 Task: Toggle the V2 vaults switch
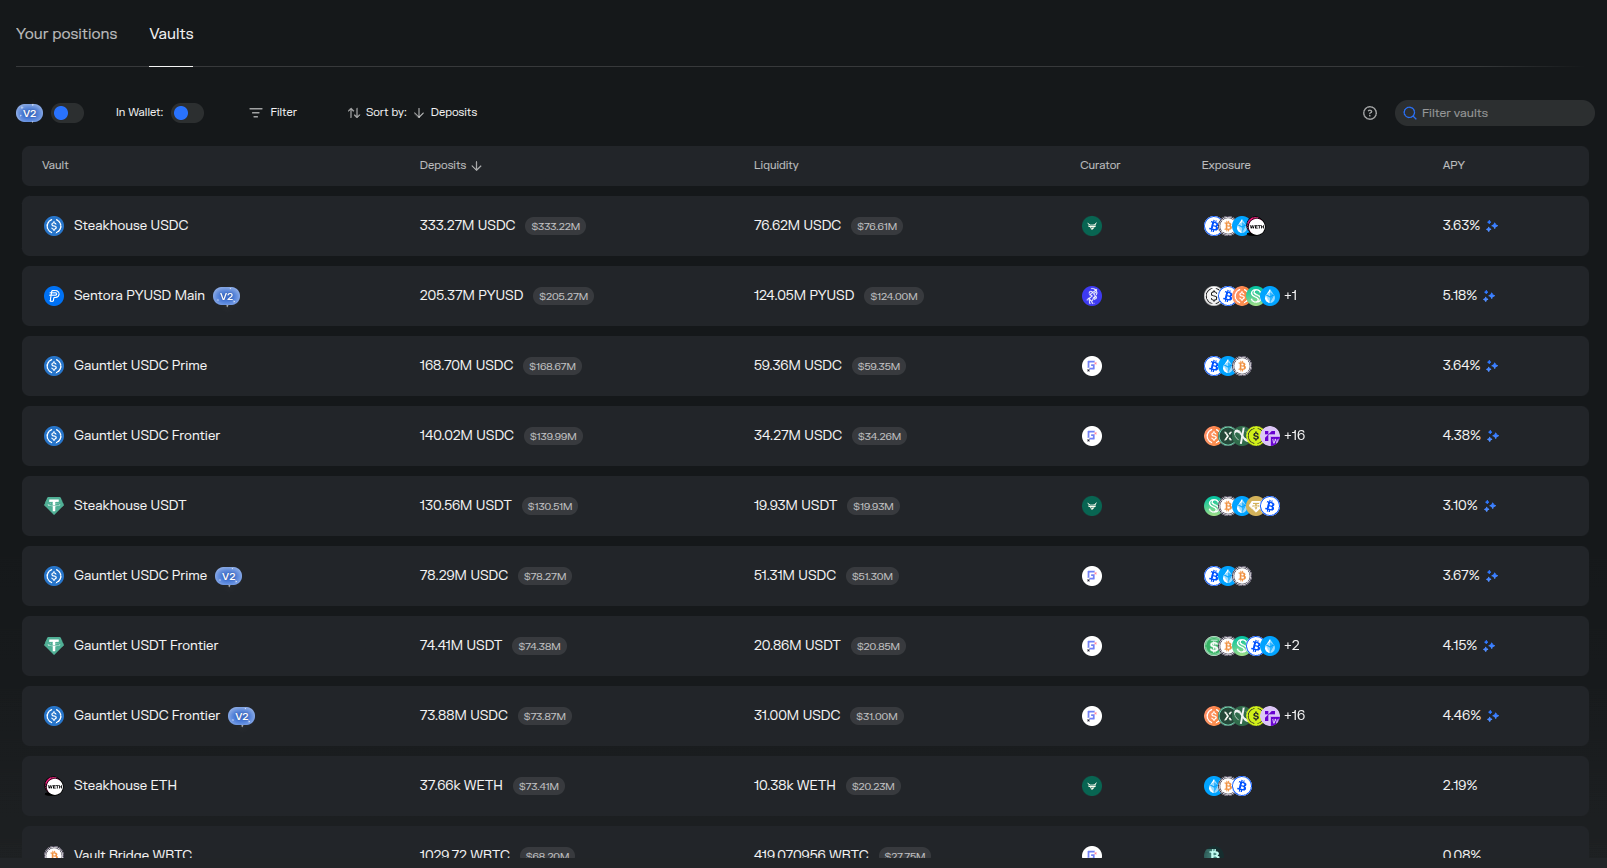point(66,113)
